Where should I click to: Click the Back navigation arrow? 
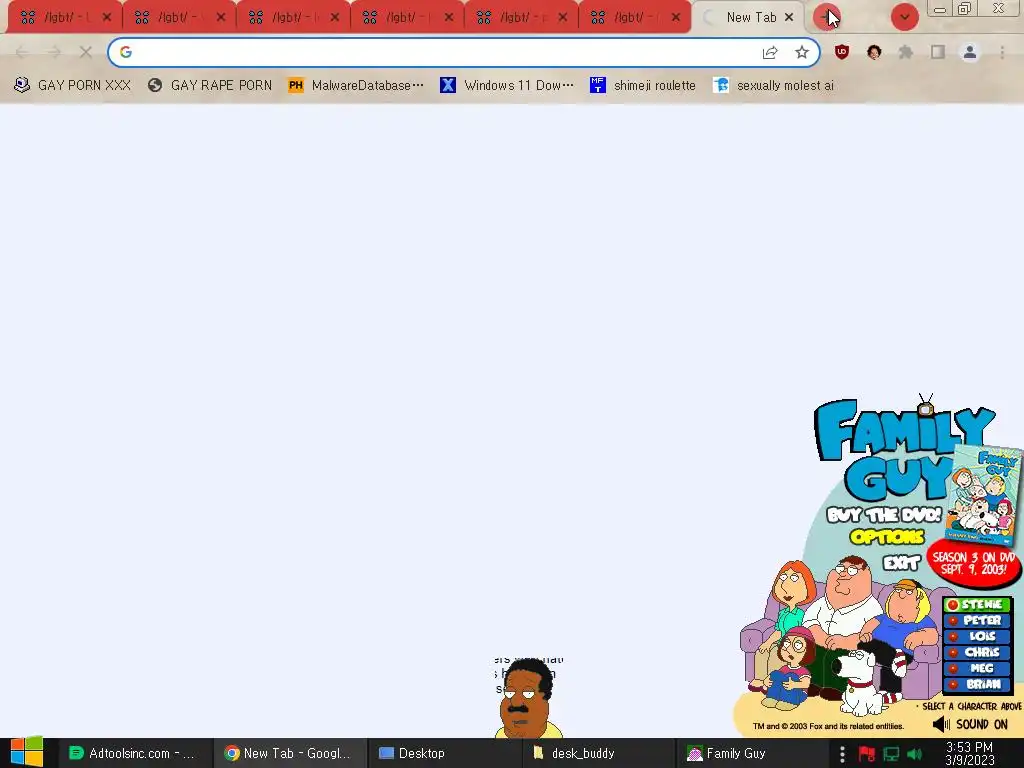click(22, 52)
